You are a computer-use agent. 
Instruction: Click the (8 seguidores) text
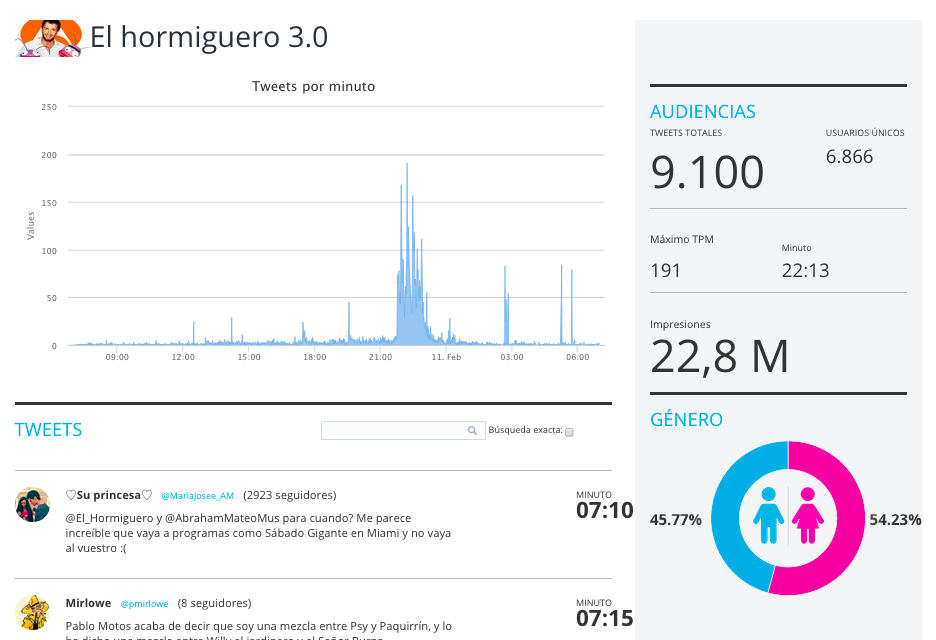pos(214,603)
